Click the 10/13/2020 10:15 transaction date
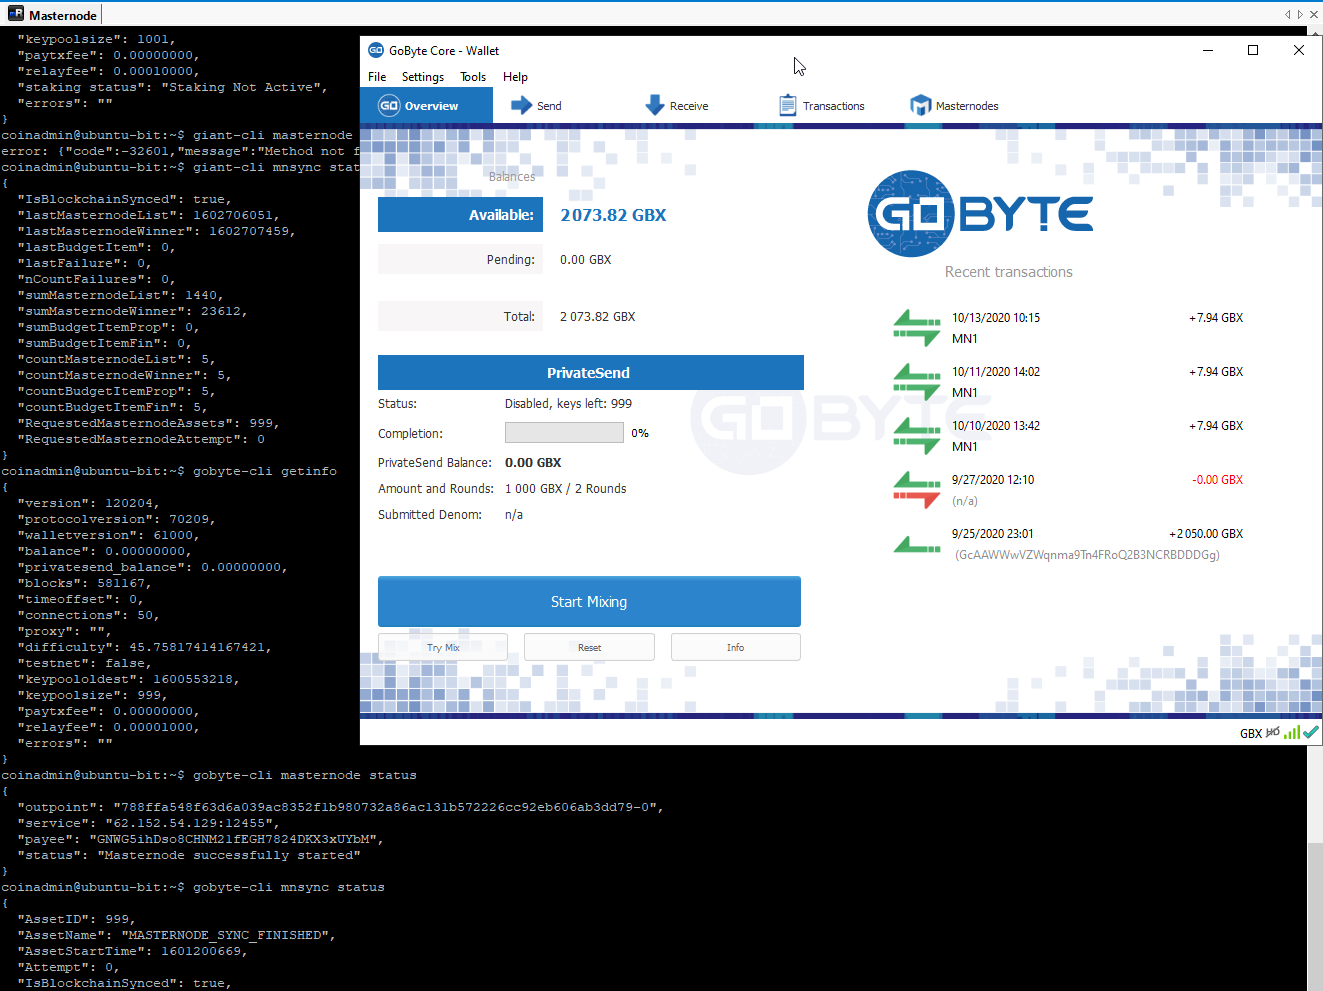This screenshot has width=1323, height=991. pyautogui.click(x=996, y=318)
